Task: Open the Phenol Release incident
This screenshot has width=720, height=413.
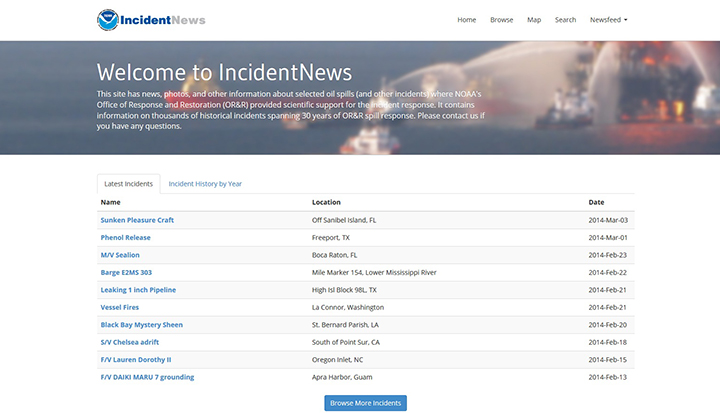Action: point(125,238)
